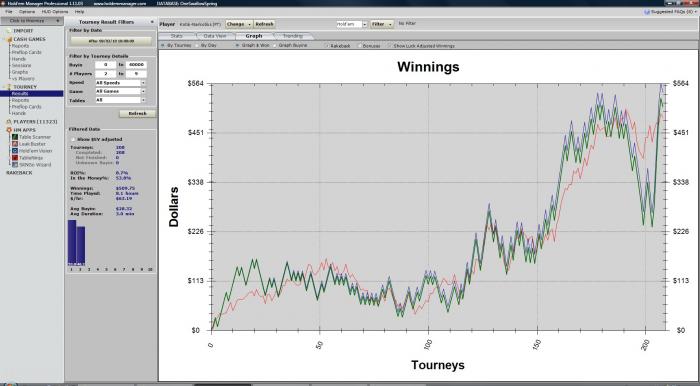Click the Holdem Manager title bar icon
This screenshot has height=386, width=700.
(4, 3)
